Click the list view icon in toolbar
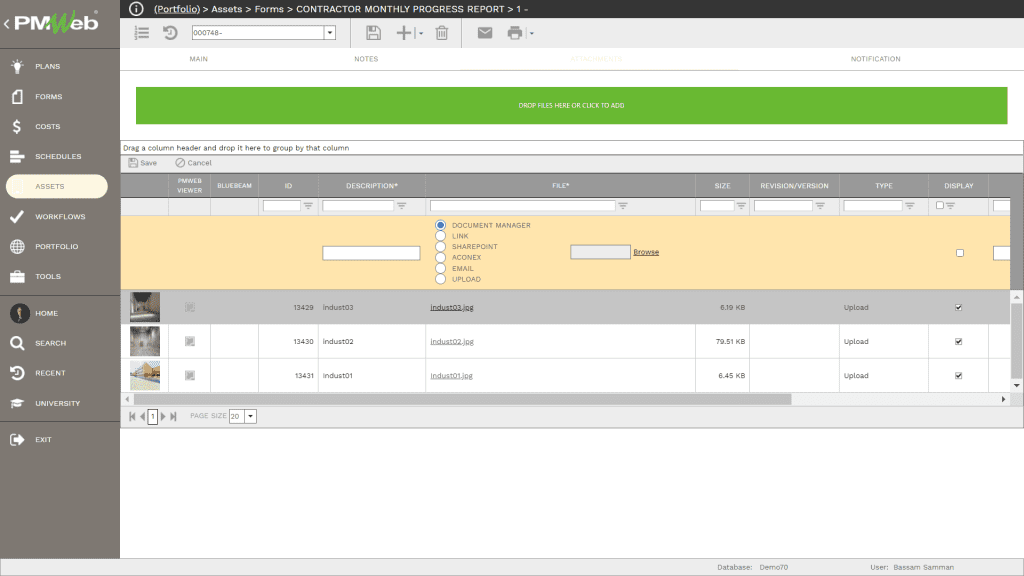 [x=142, y=33]
